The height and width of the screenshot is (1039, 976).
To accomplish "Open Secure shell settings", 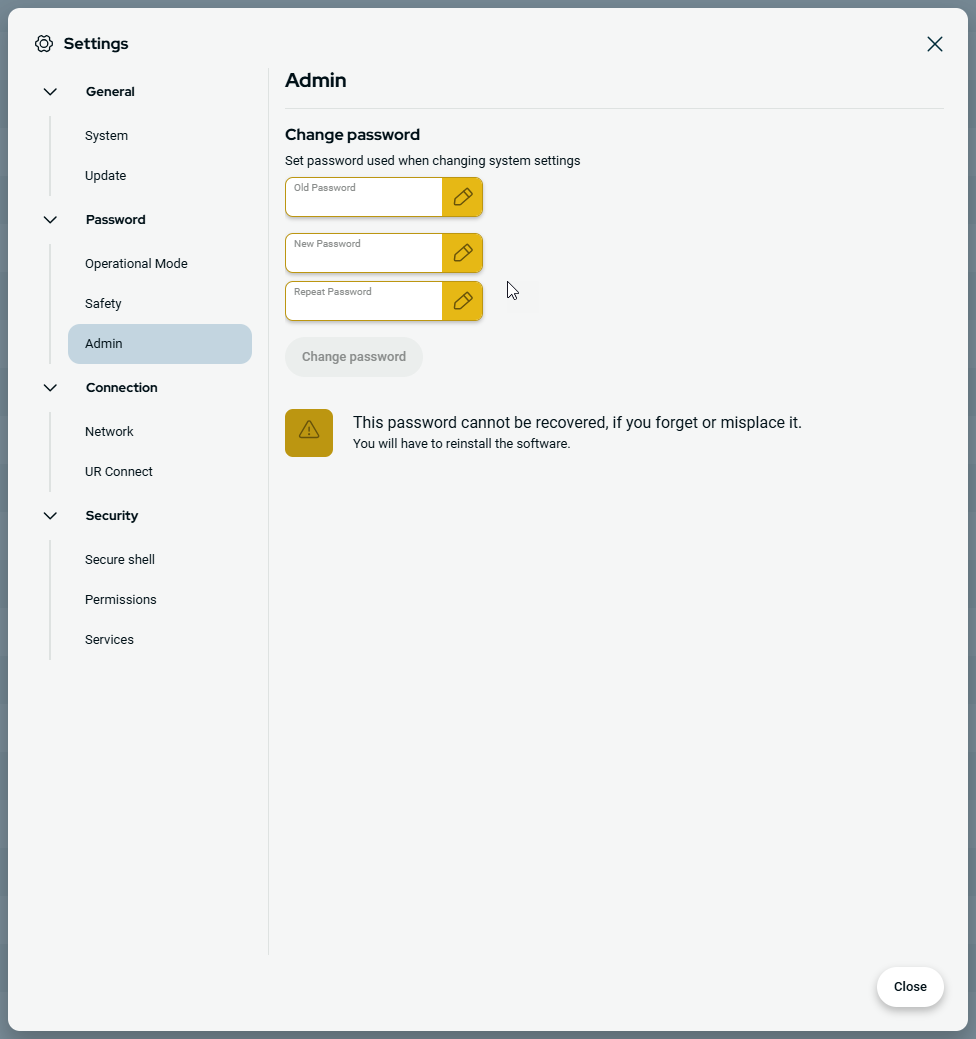I will 120,560.
